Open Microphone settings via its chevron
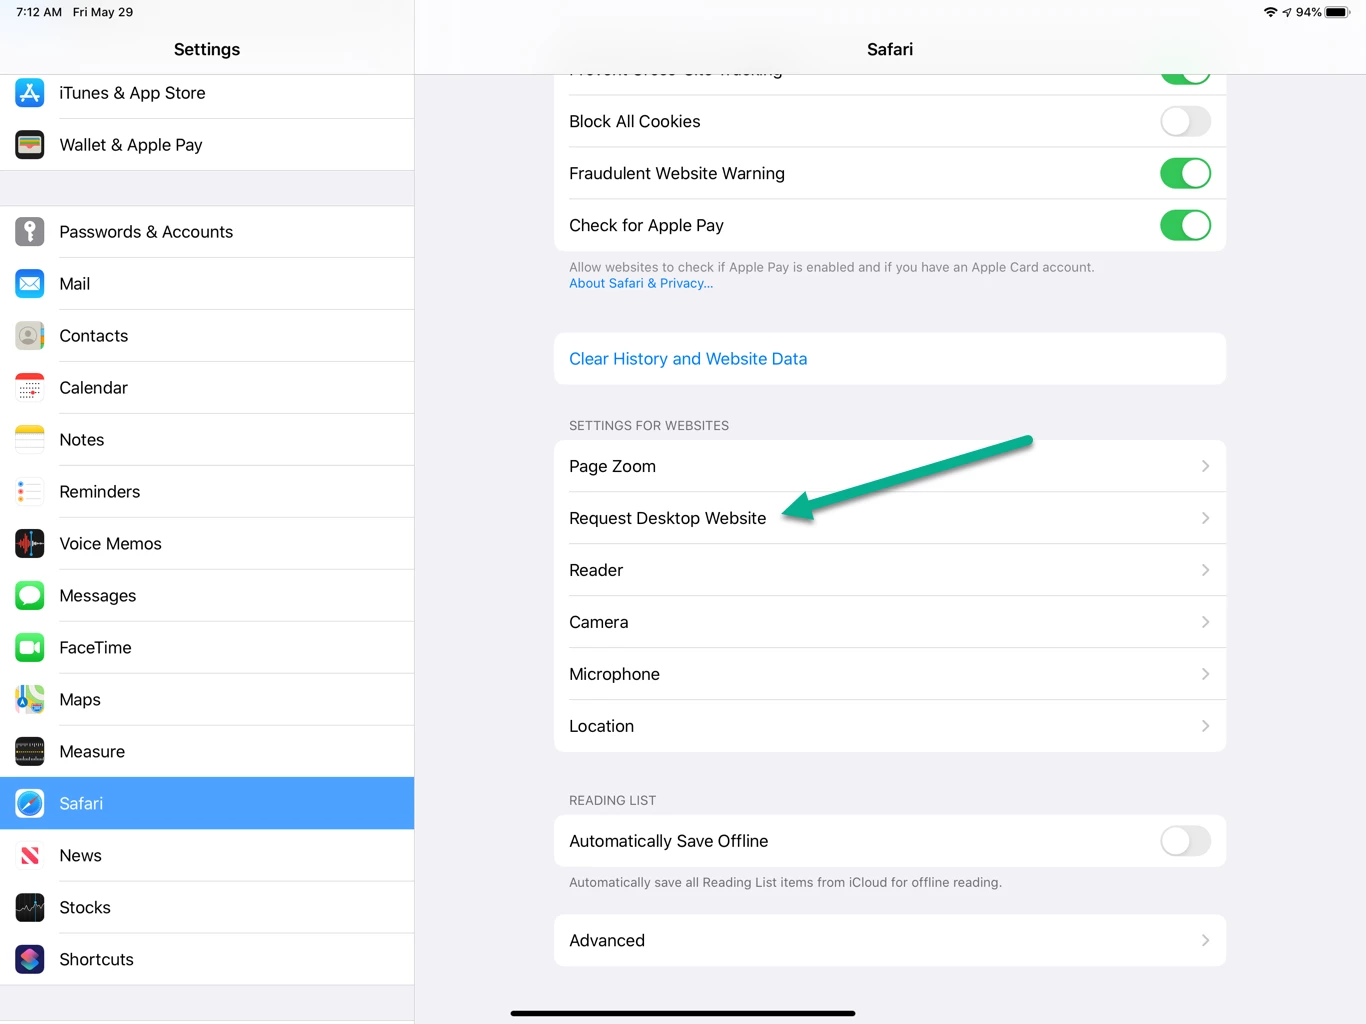The image size is (1366, 1024). coord(1205,674)
